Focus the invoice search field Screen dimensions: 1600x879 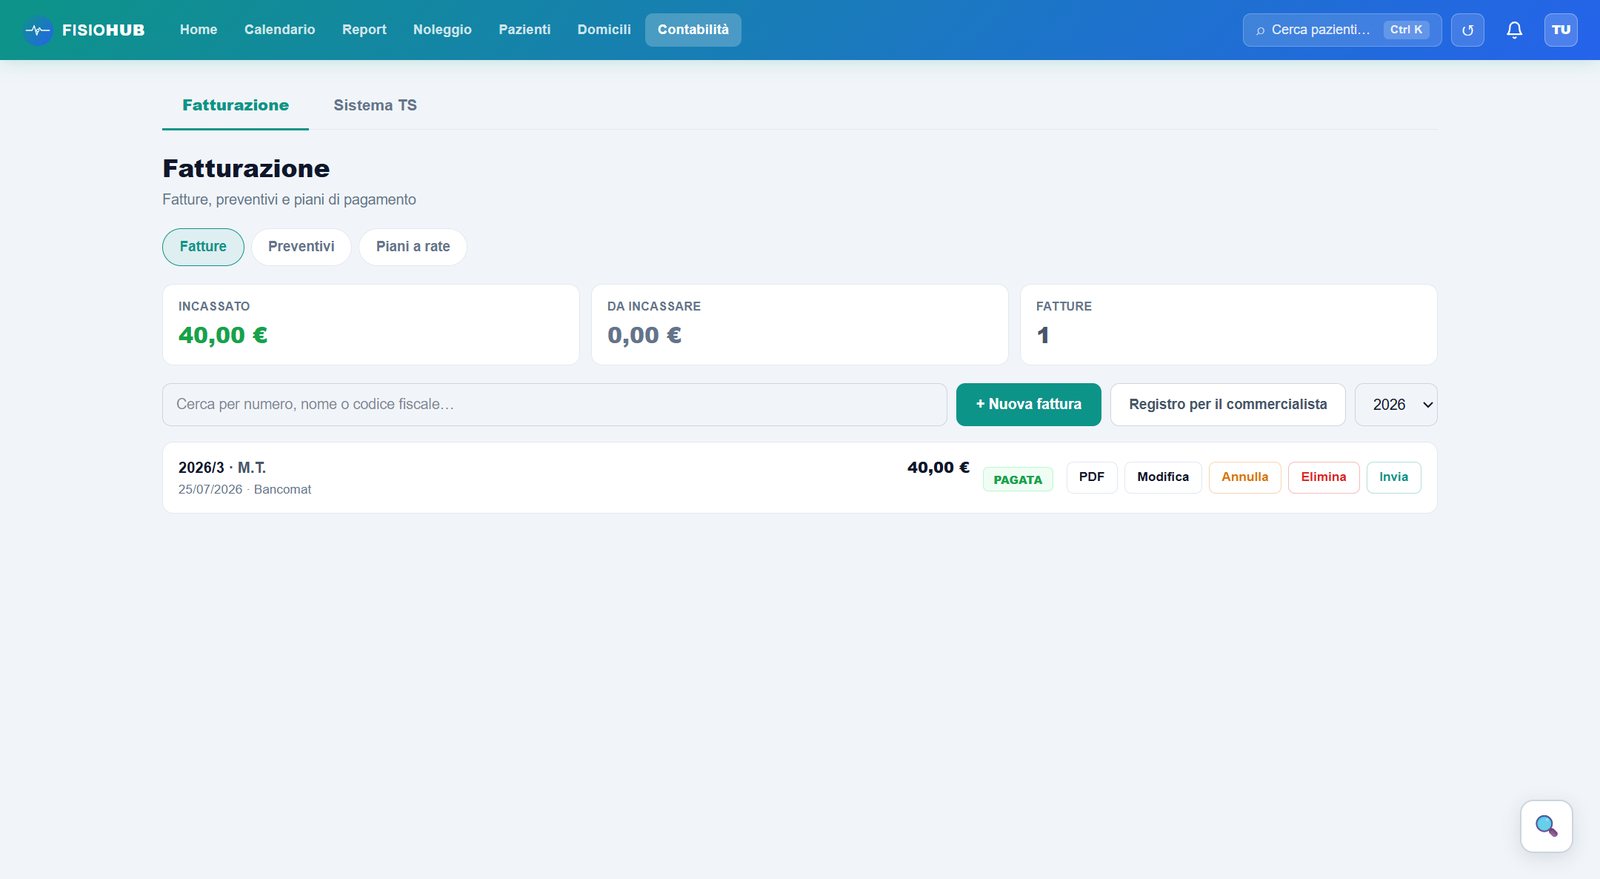555,405
